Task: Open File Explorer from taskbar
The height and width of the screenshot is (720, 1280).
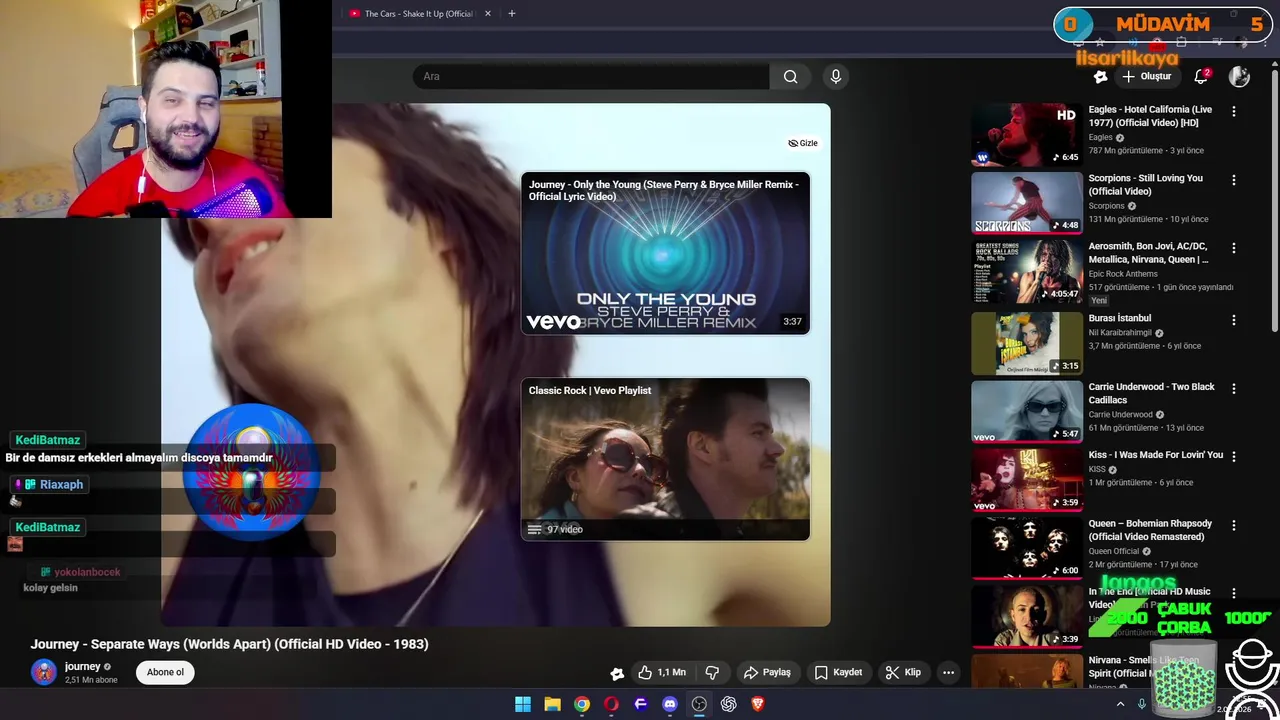Action: 552,704
